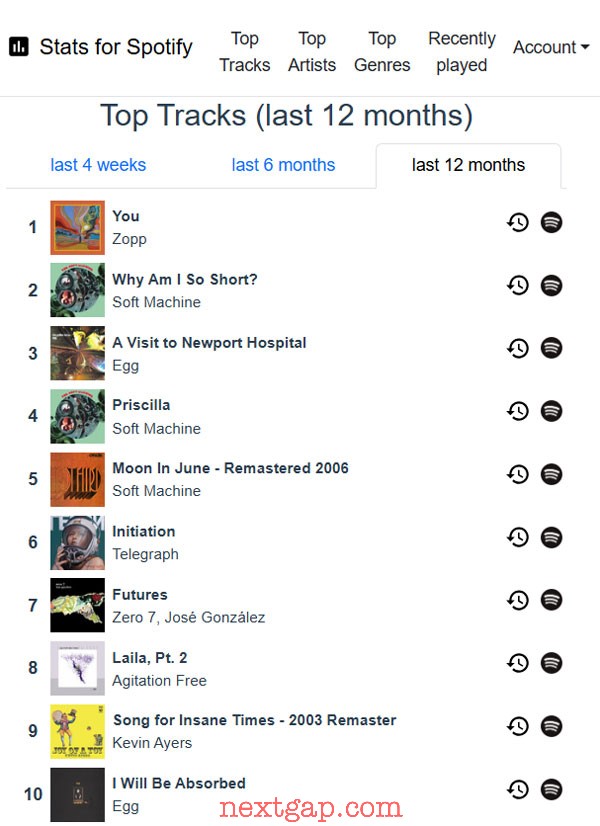Viewport: 600px width, 826px height.
Task: Click the Spotify icon beside Initiation
Action: coord(552,537)
